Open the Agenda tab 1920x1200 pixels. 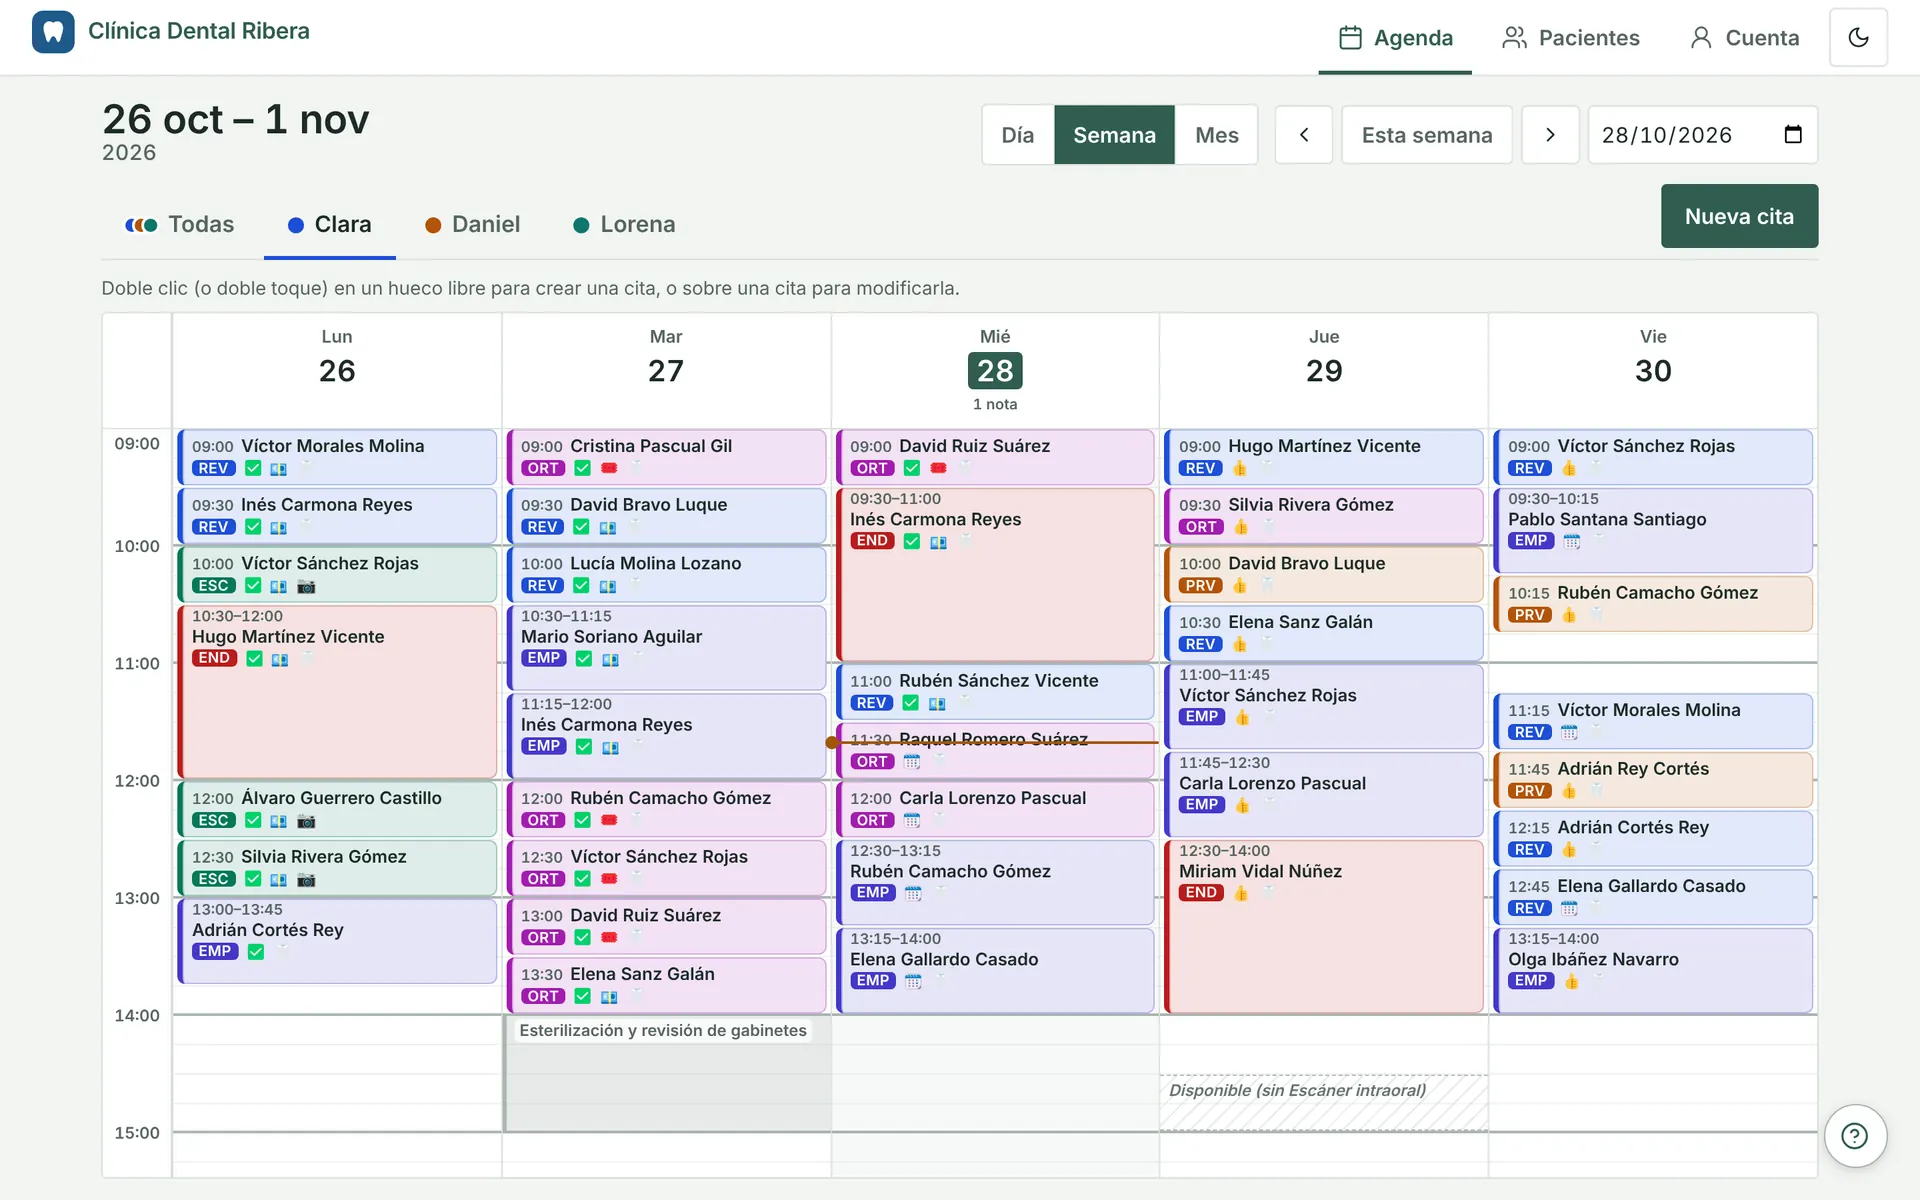[x=1395, y=38]
